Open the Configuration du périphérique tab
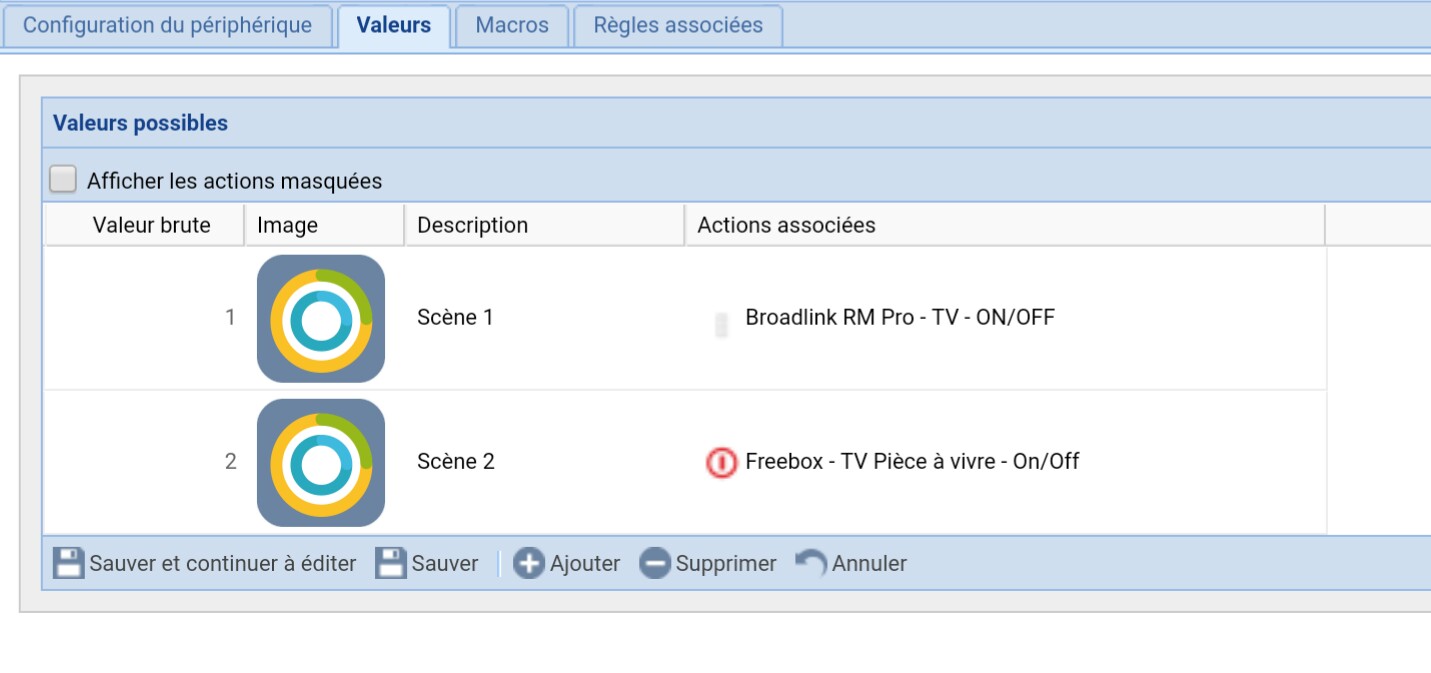The width and height of the screenshot is (1431, 673). pyautogui.click(x=167, y=25)
